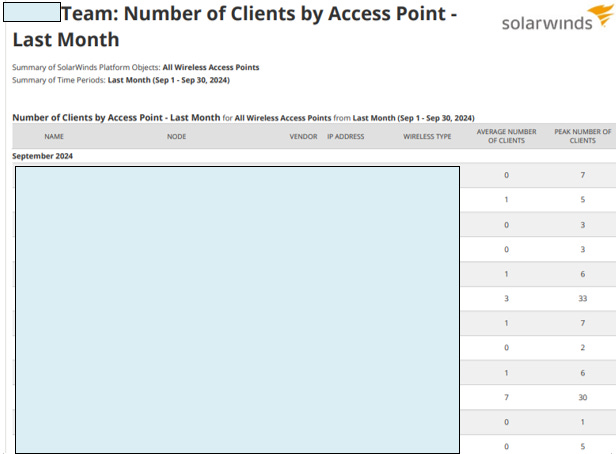Click the NAME column header

54,136
